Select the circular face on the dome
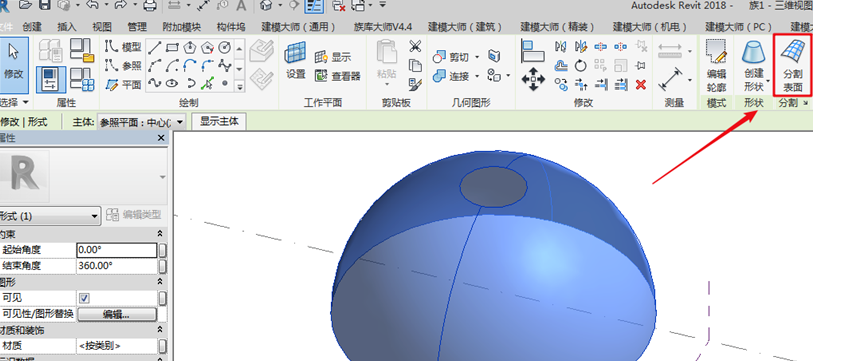The image size is (848, 361). 493,186
